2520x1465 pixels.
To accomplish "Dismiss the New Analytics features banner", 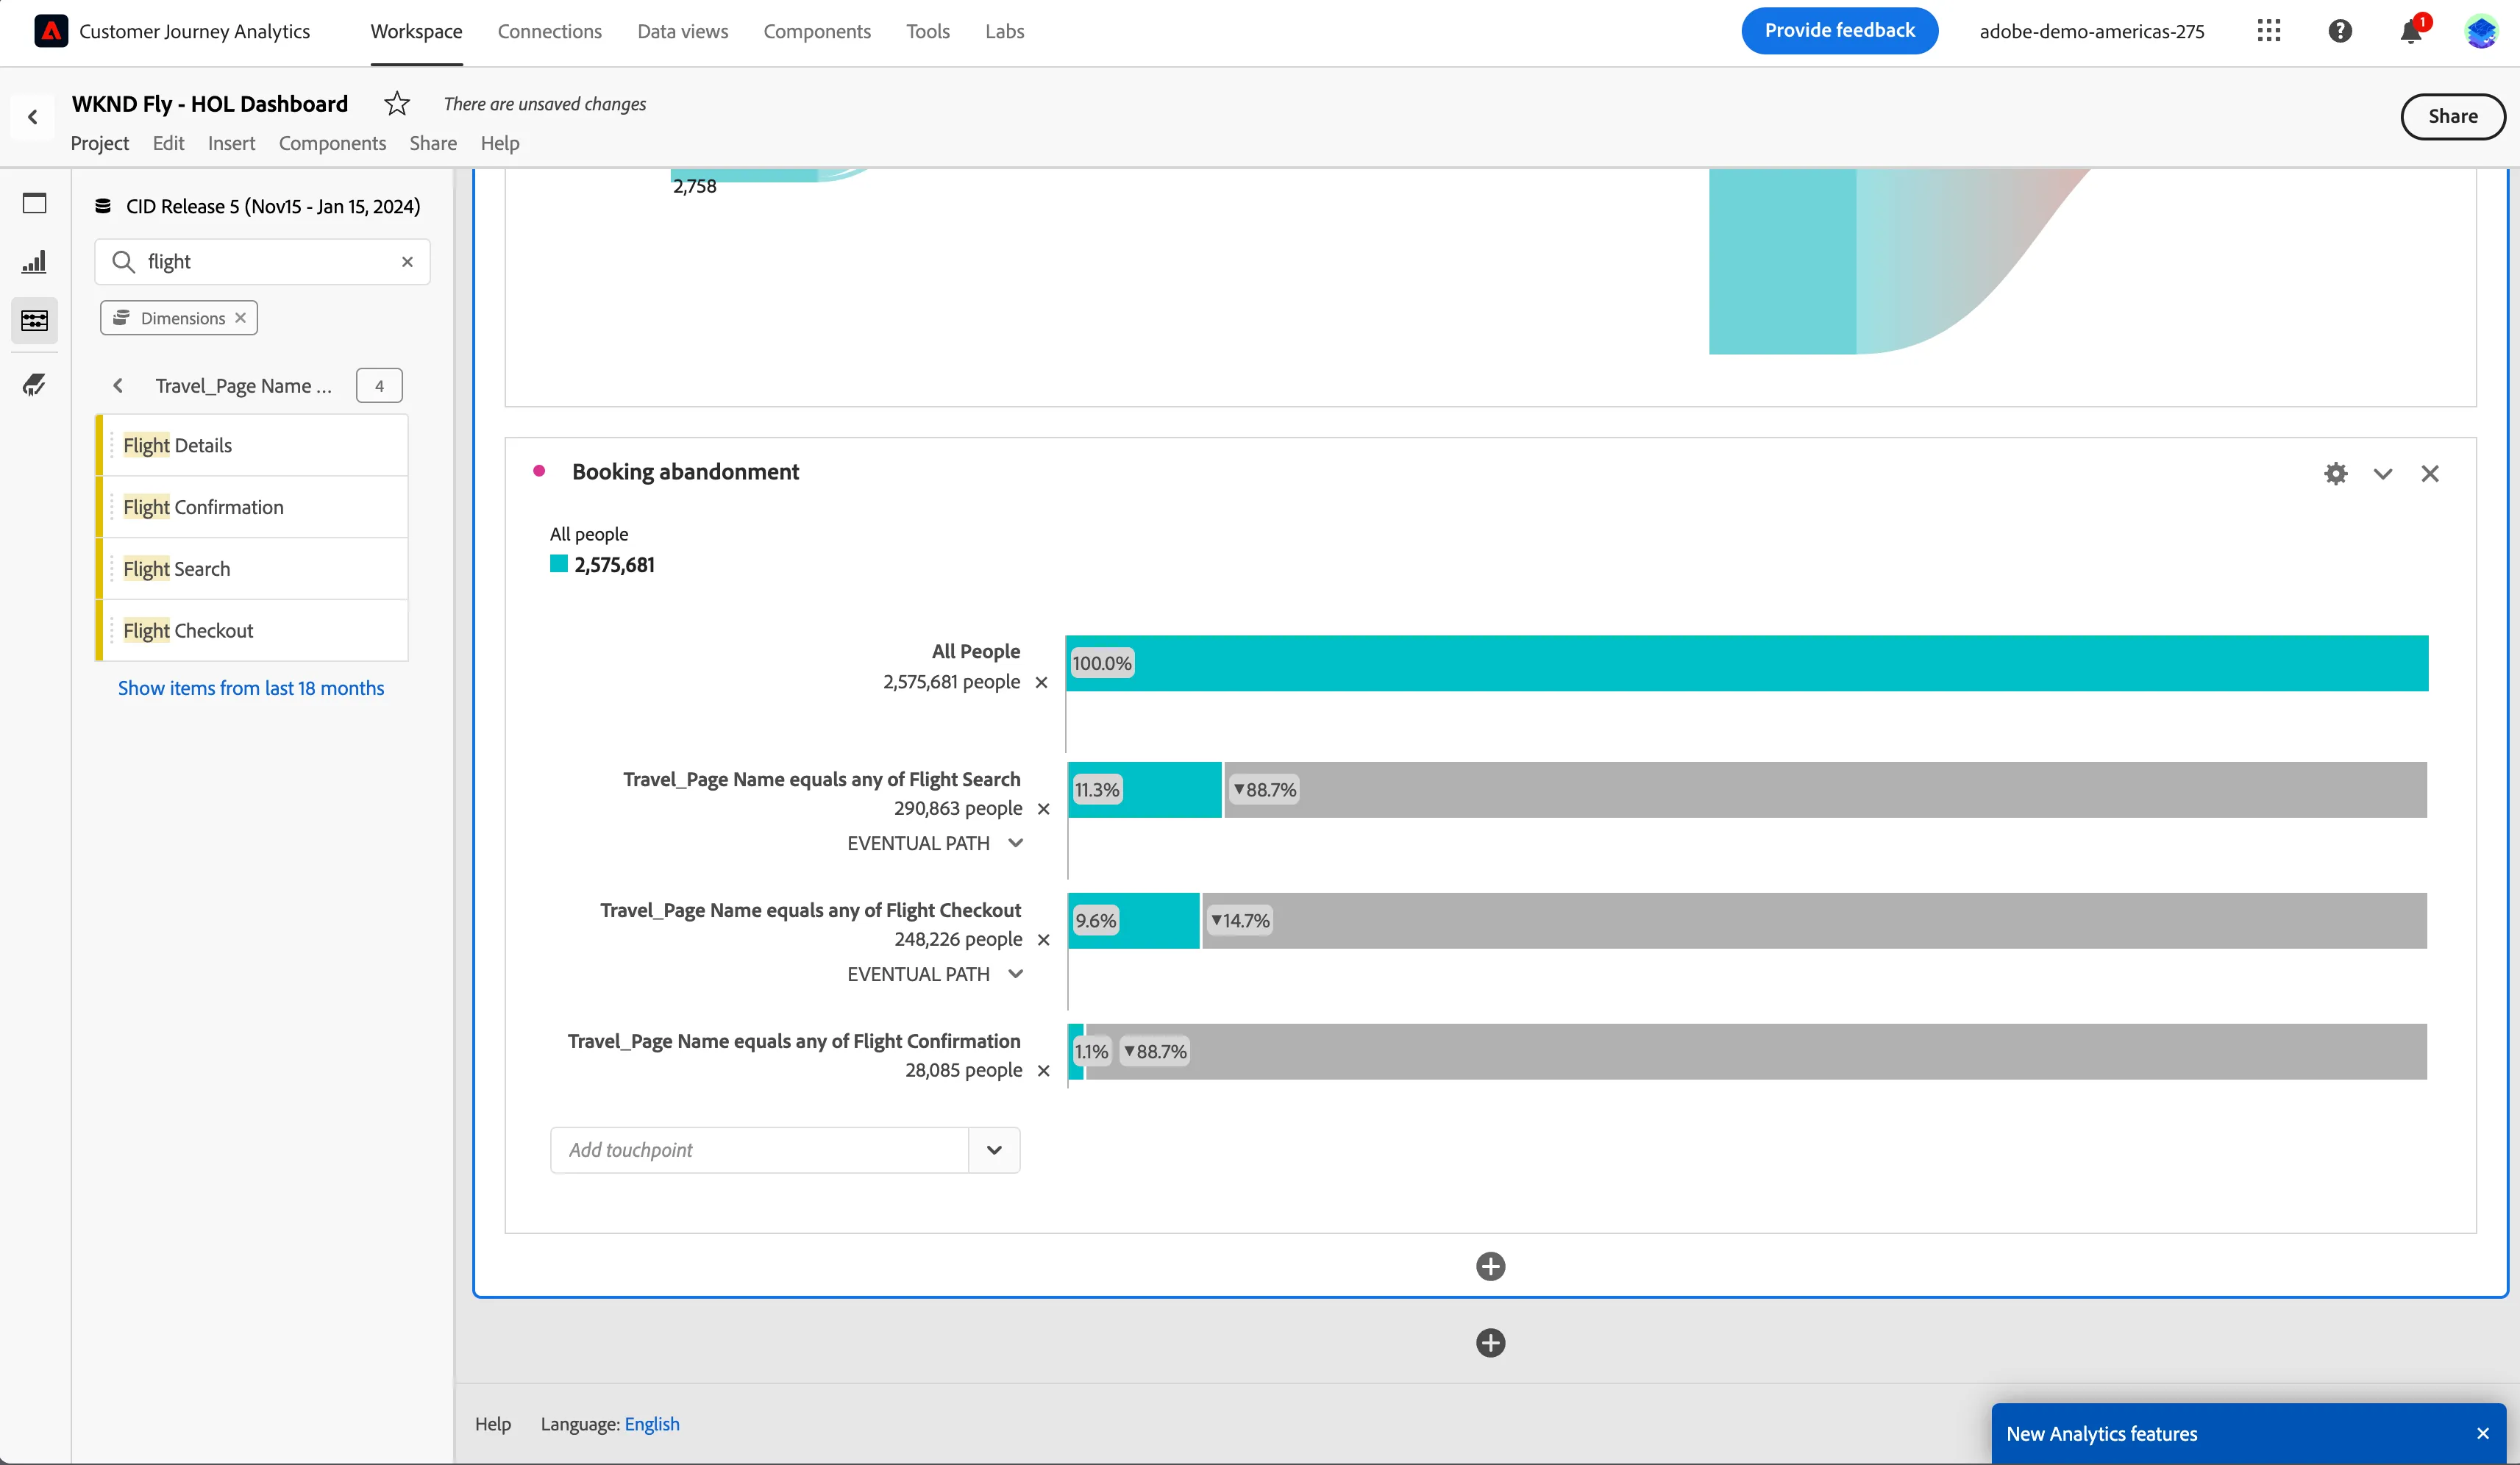I will (2483, 1434).
